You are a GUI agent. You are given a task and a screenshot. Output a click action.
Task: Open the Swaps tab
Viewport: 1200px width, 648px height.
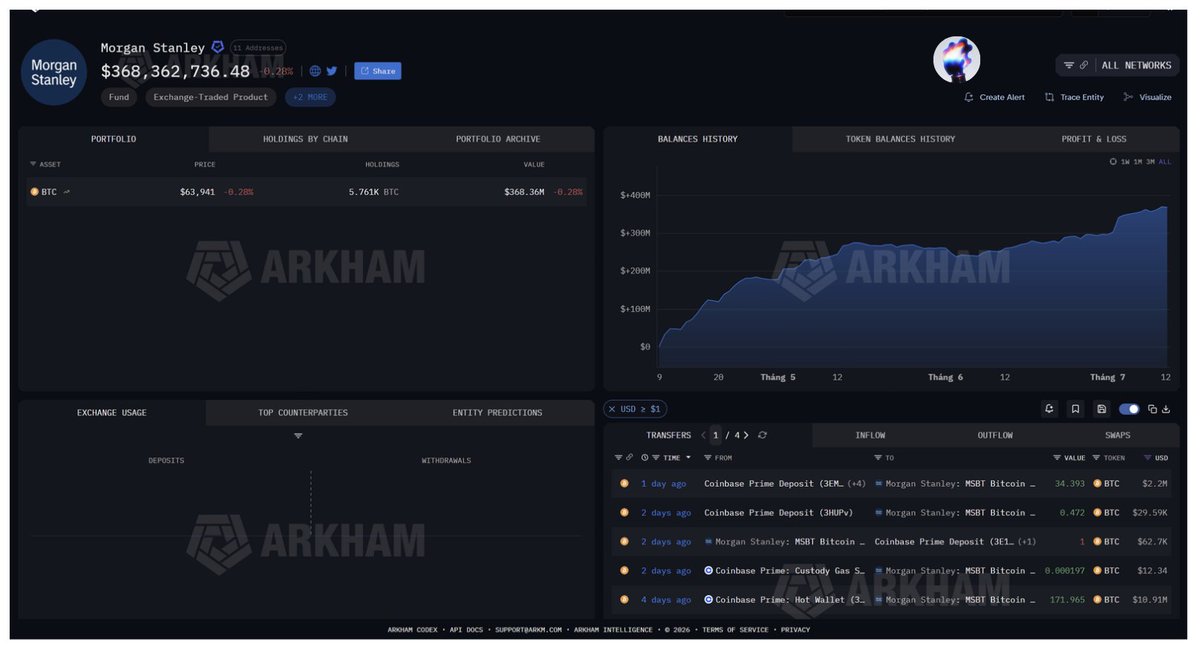point(1118,435)
